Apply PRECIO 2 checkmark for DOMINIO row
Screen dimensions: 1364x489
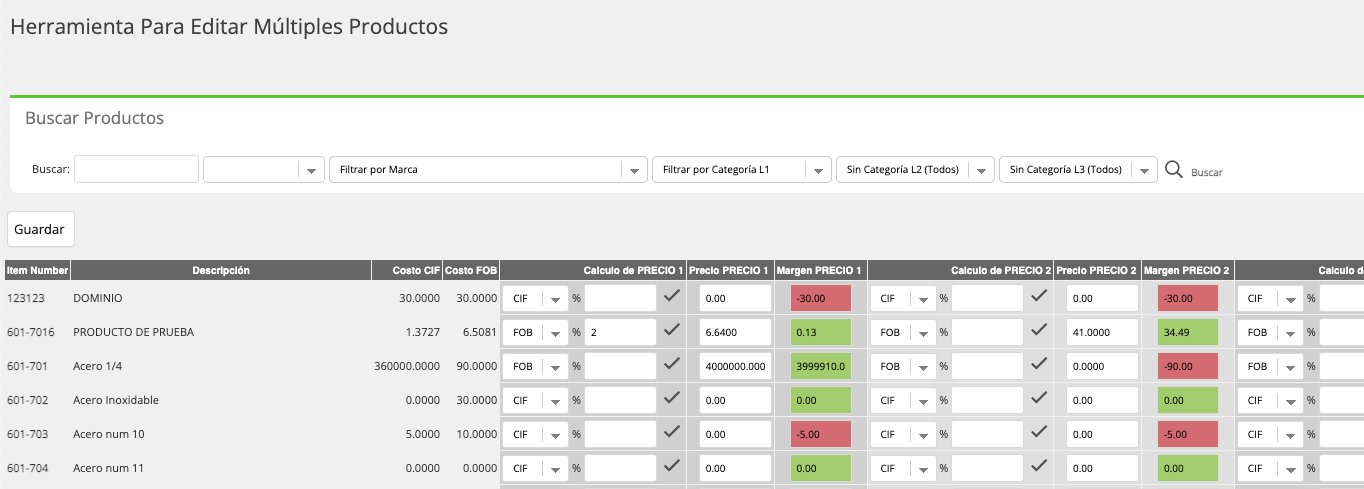(x=1039, y=296)
